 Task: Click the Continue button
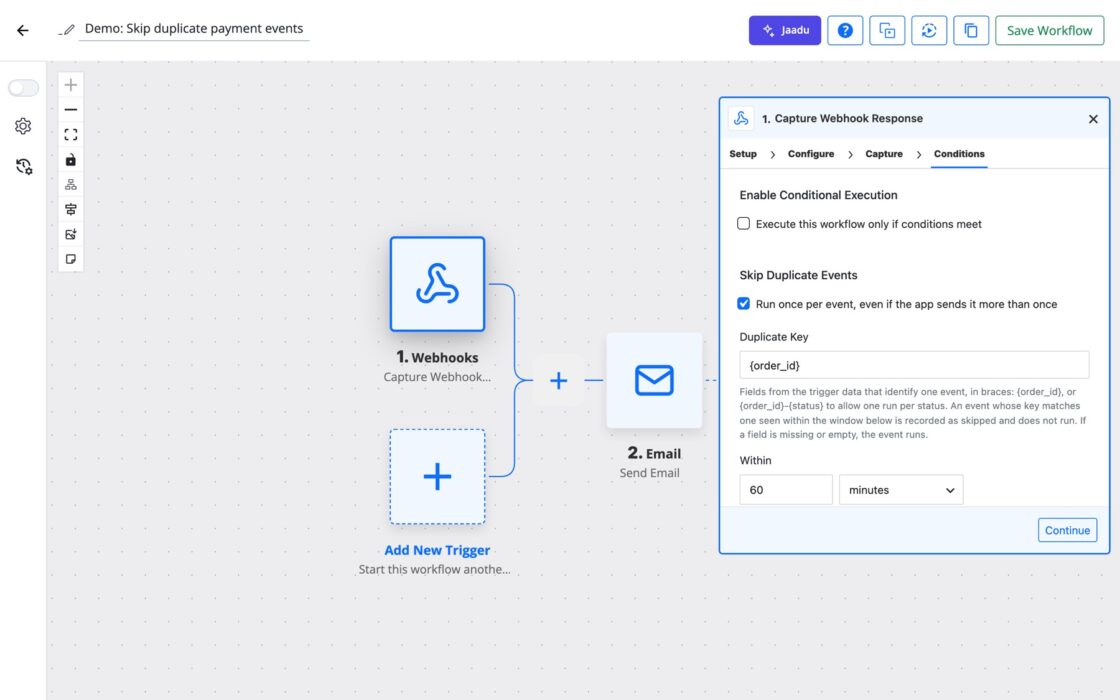[x=1067, y=530]
